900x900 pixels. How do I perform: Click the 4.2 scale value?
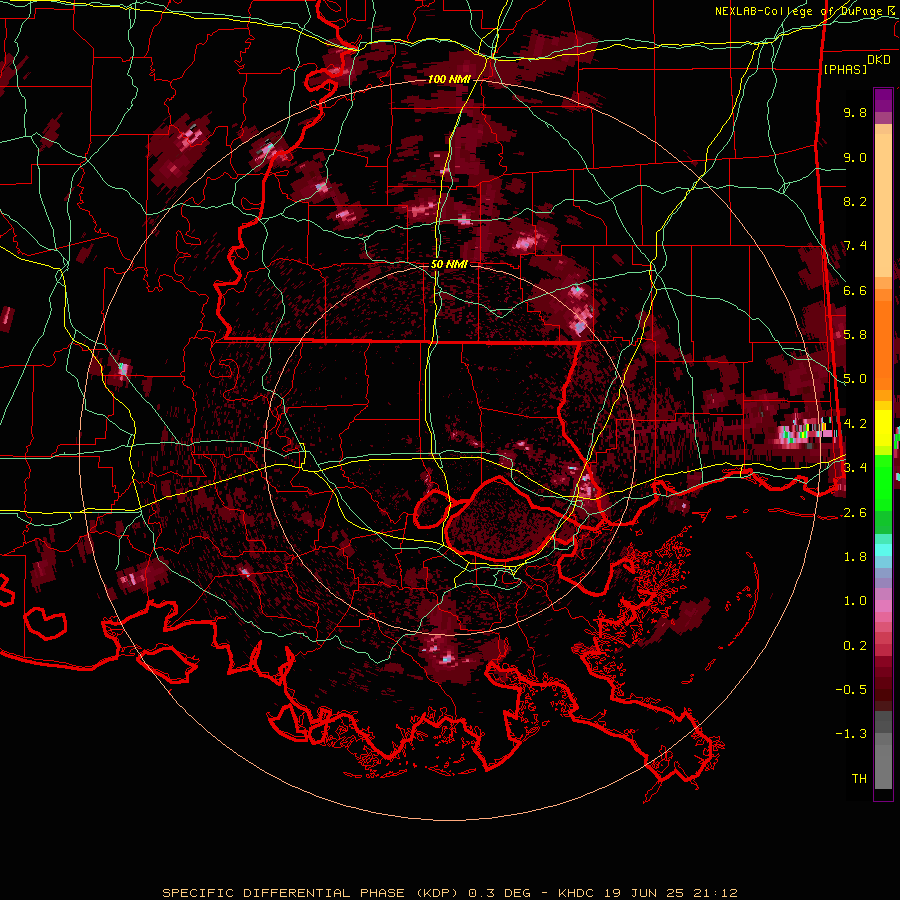pos(855,424)
